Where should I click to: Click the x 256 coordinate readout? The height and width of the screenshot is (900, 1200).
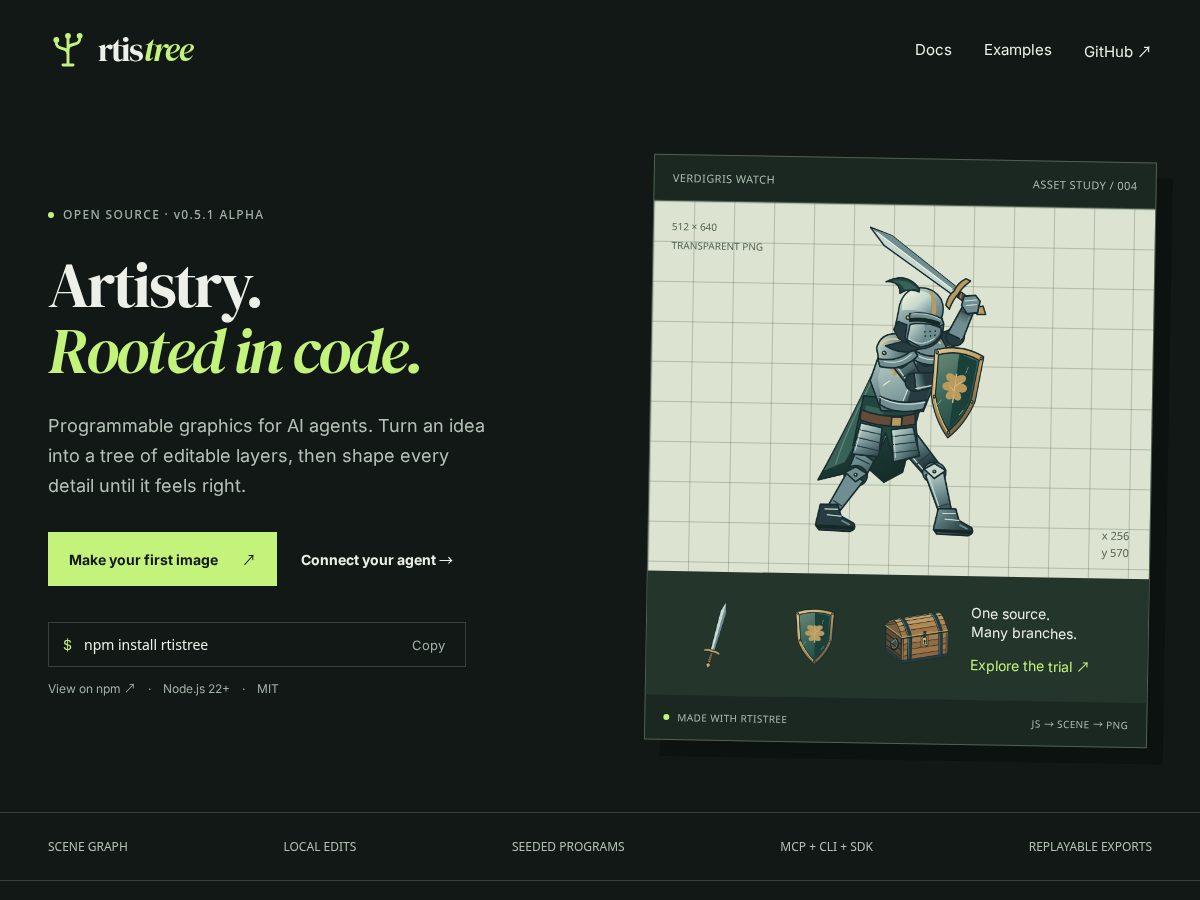pos(1115,536)
